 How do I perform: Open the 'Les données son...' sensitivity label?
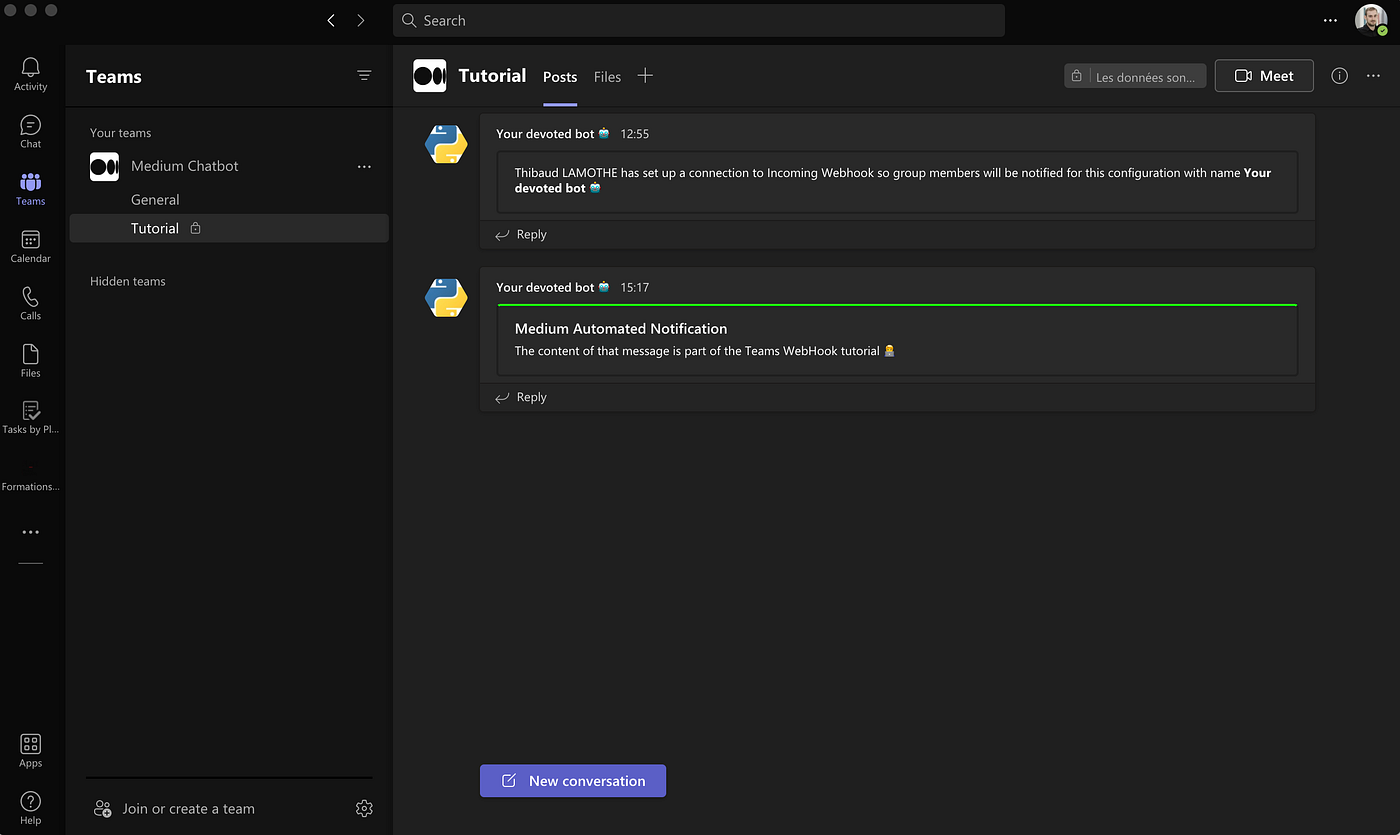point(1135,76)
